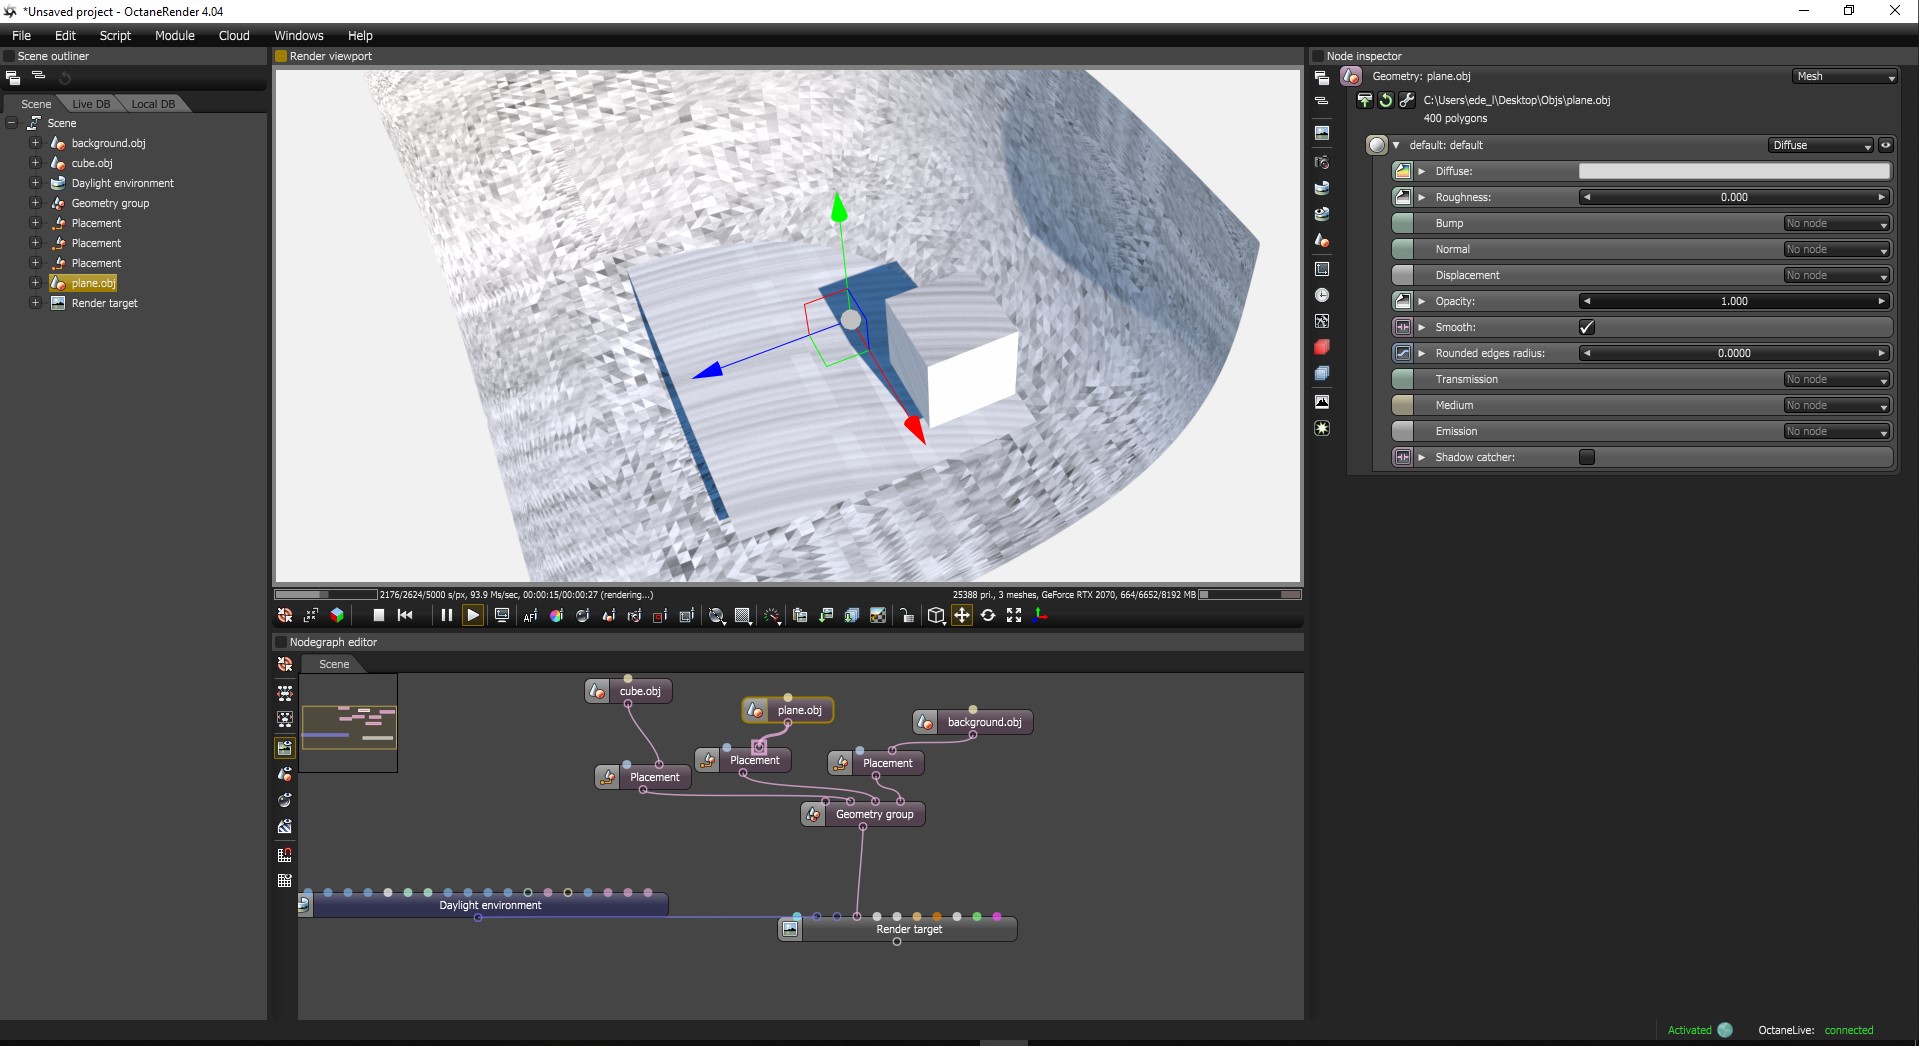Expand the Opacity parameter row

pyautogui.click(x=1422, y=301)
